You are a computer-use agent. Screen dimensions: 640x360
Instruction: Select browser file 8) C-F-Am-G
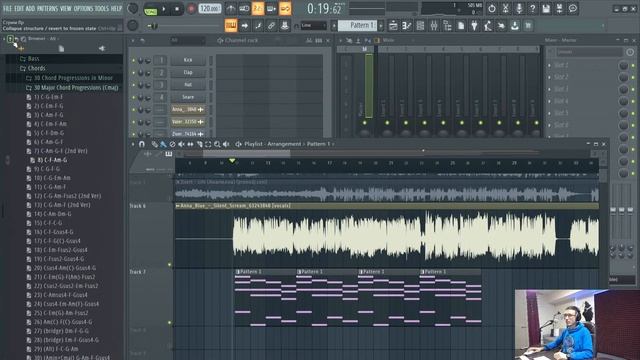[x=52, y=160]
